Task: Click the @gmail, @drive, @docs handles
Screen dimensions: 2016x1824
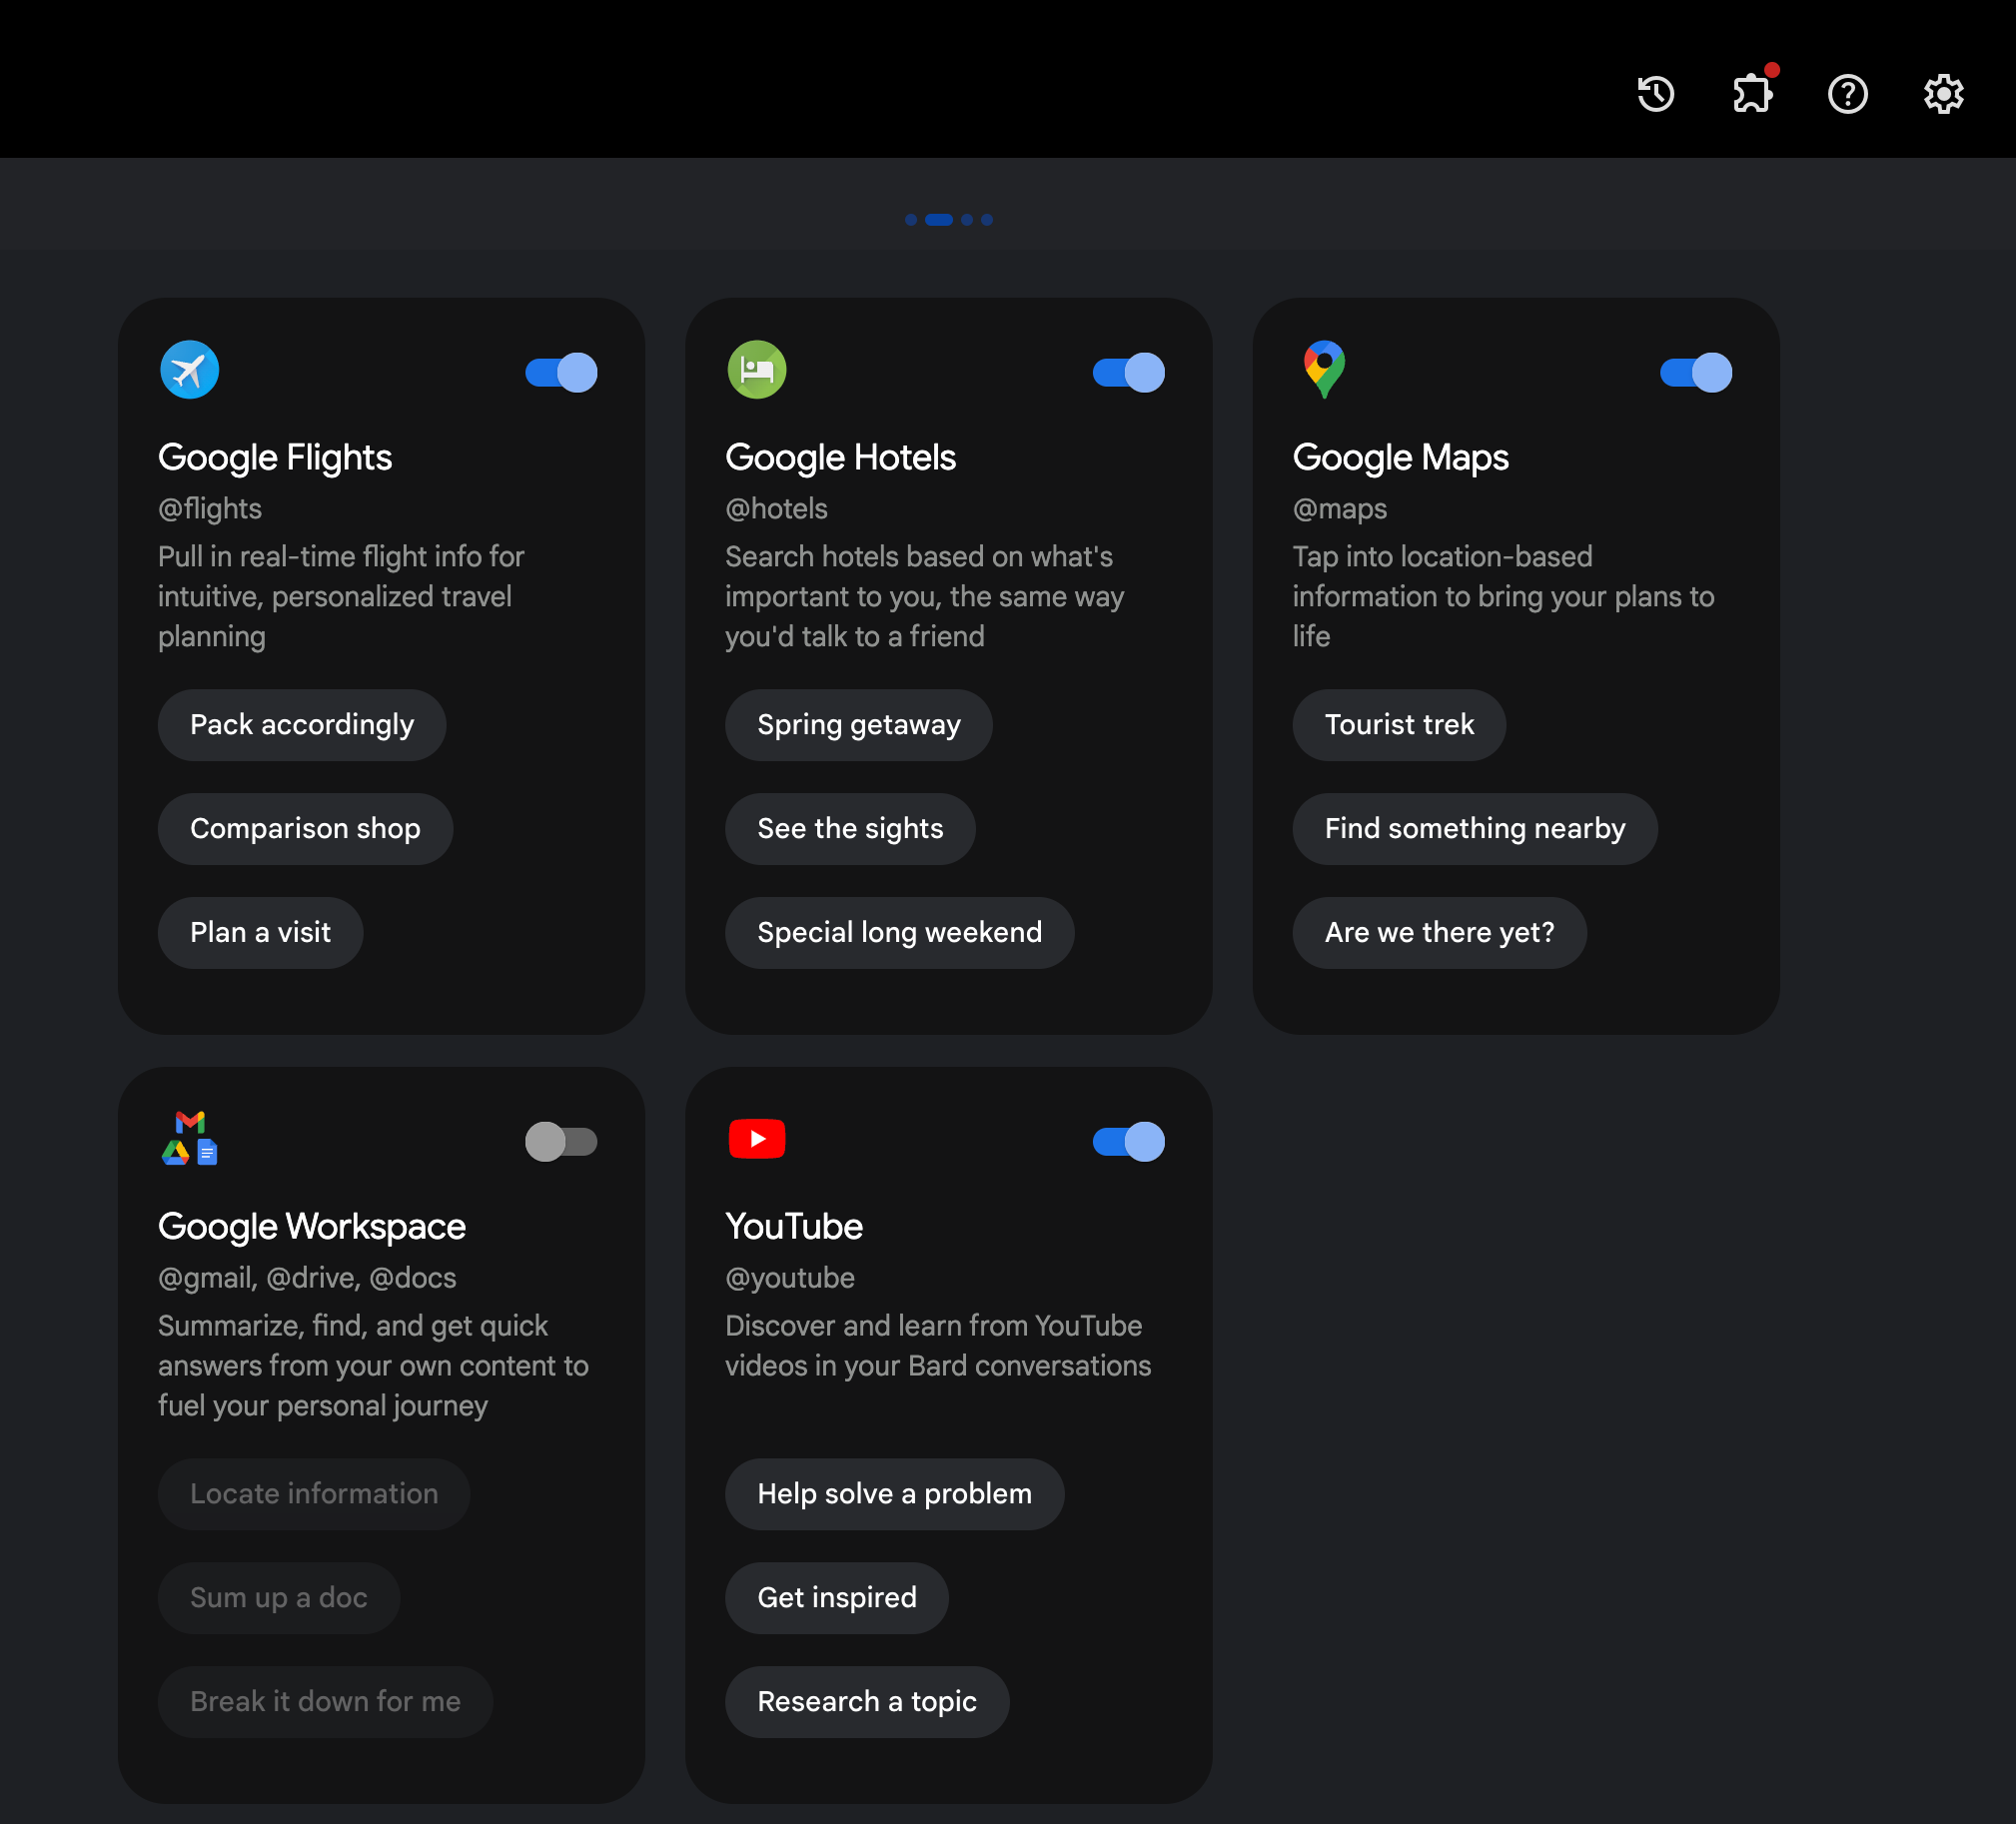Action: (x=307, y=1278)
